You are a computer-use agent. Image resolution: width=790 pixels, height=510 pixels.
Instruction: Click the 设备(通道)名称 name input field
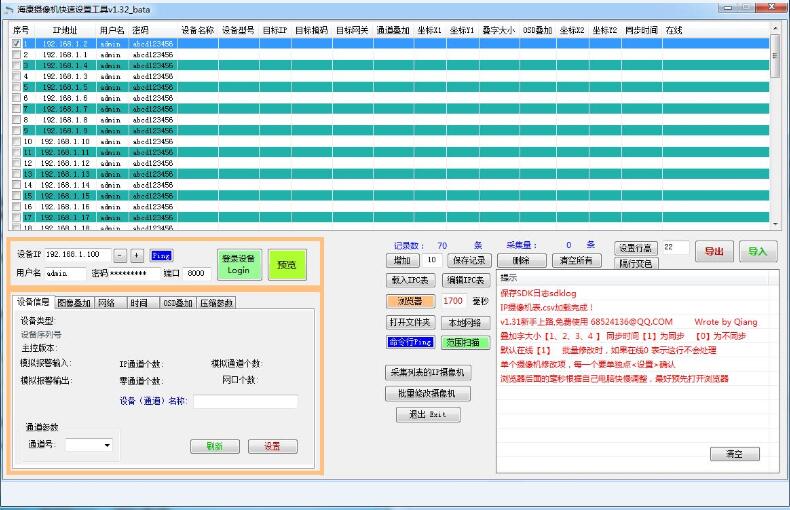coord(245,401)
